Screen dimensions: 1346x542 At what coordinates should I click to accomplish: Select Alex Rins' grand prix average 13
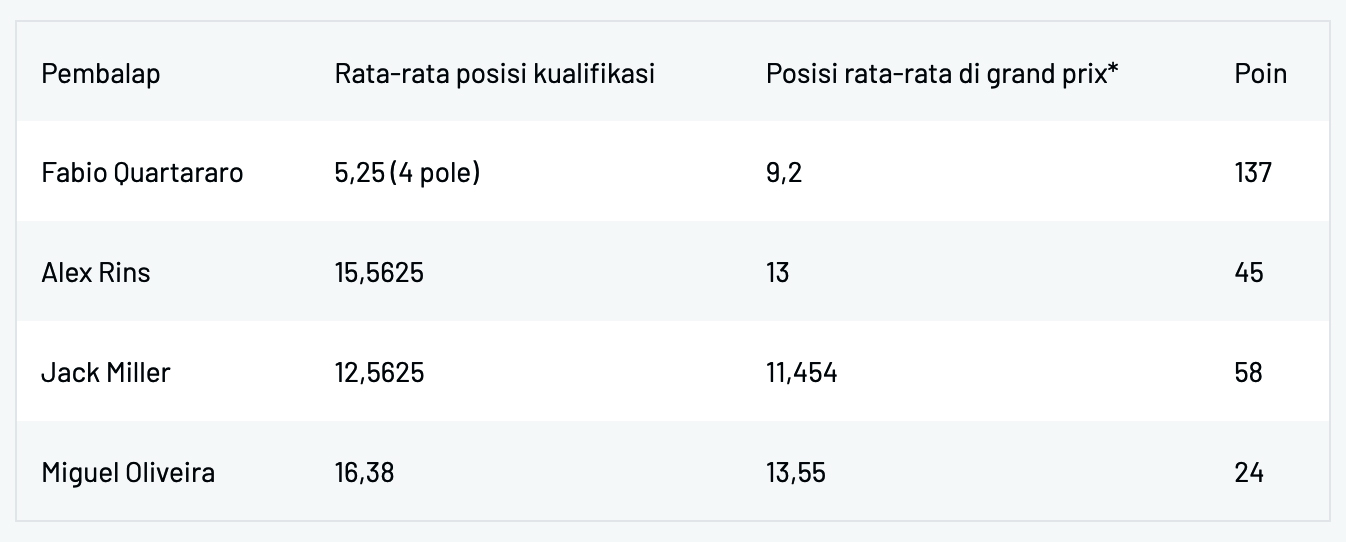(778, 273)
